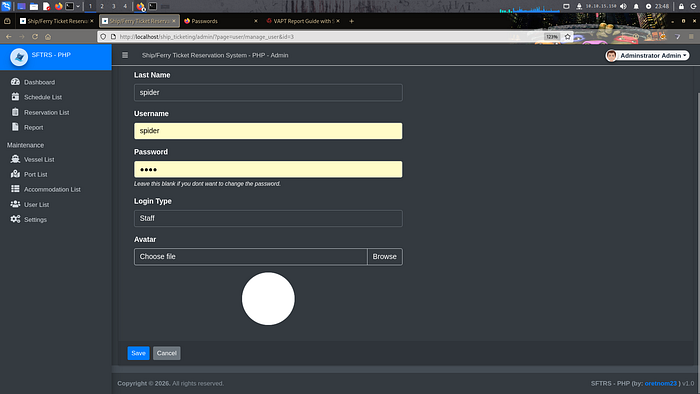Open the Kali applications menu icon
700x394 pixels.
click(x=6, y=6)
